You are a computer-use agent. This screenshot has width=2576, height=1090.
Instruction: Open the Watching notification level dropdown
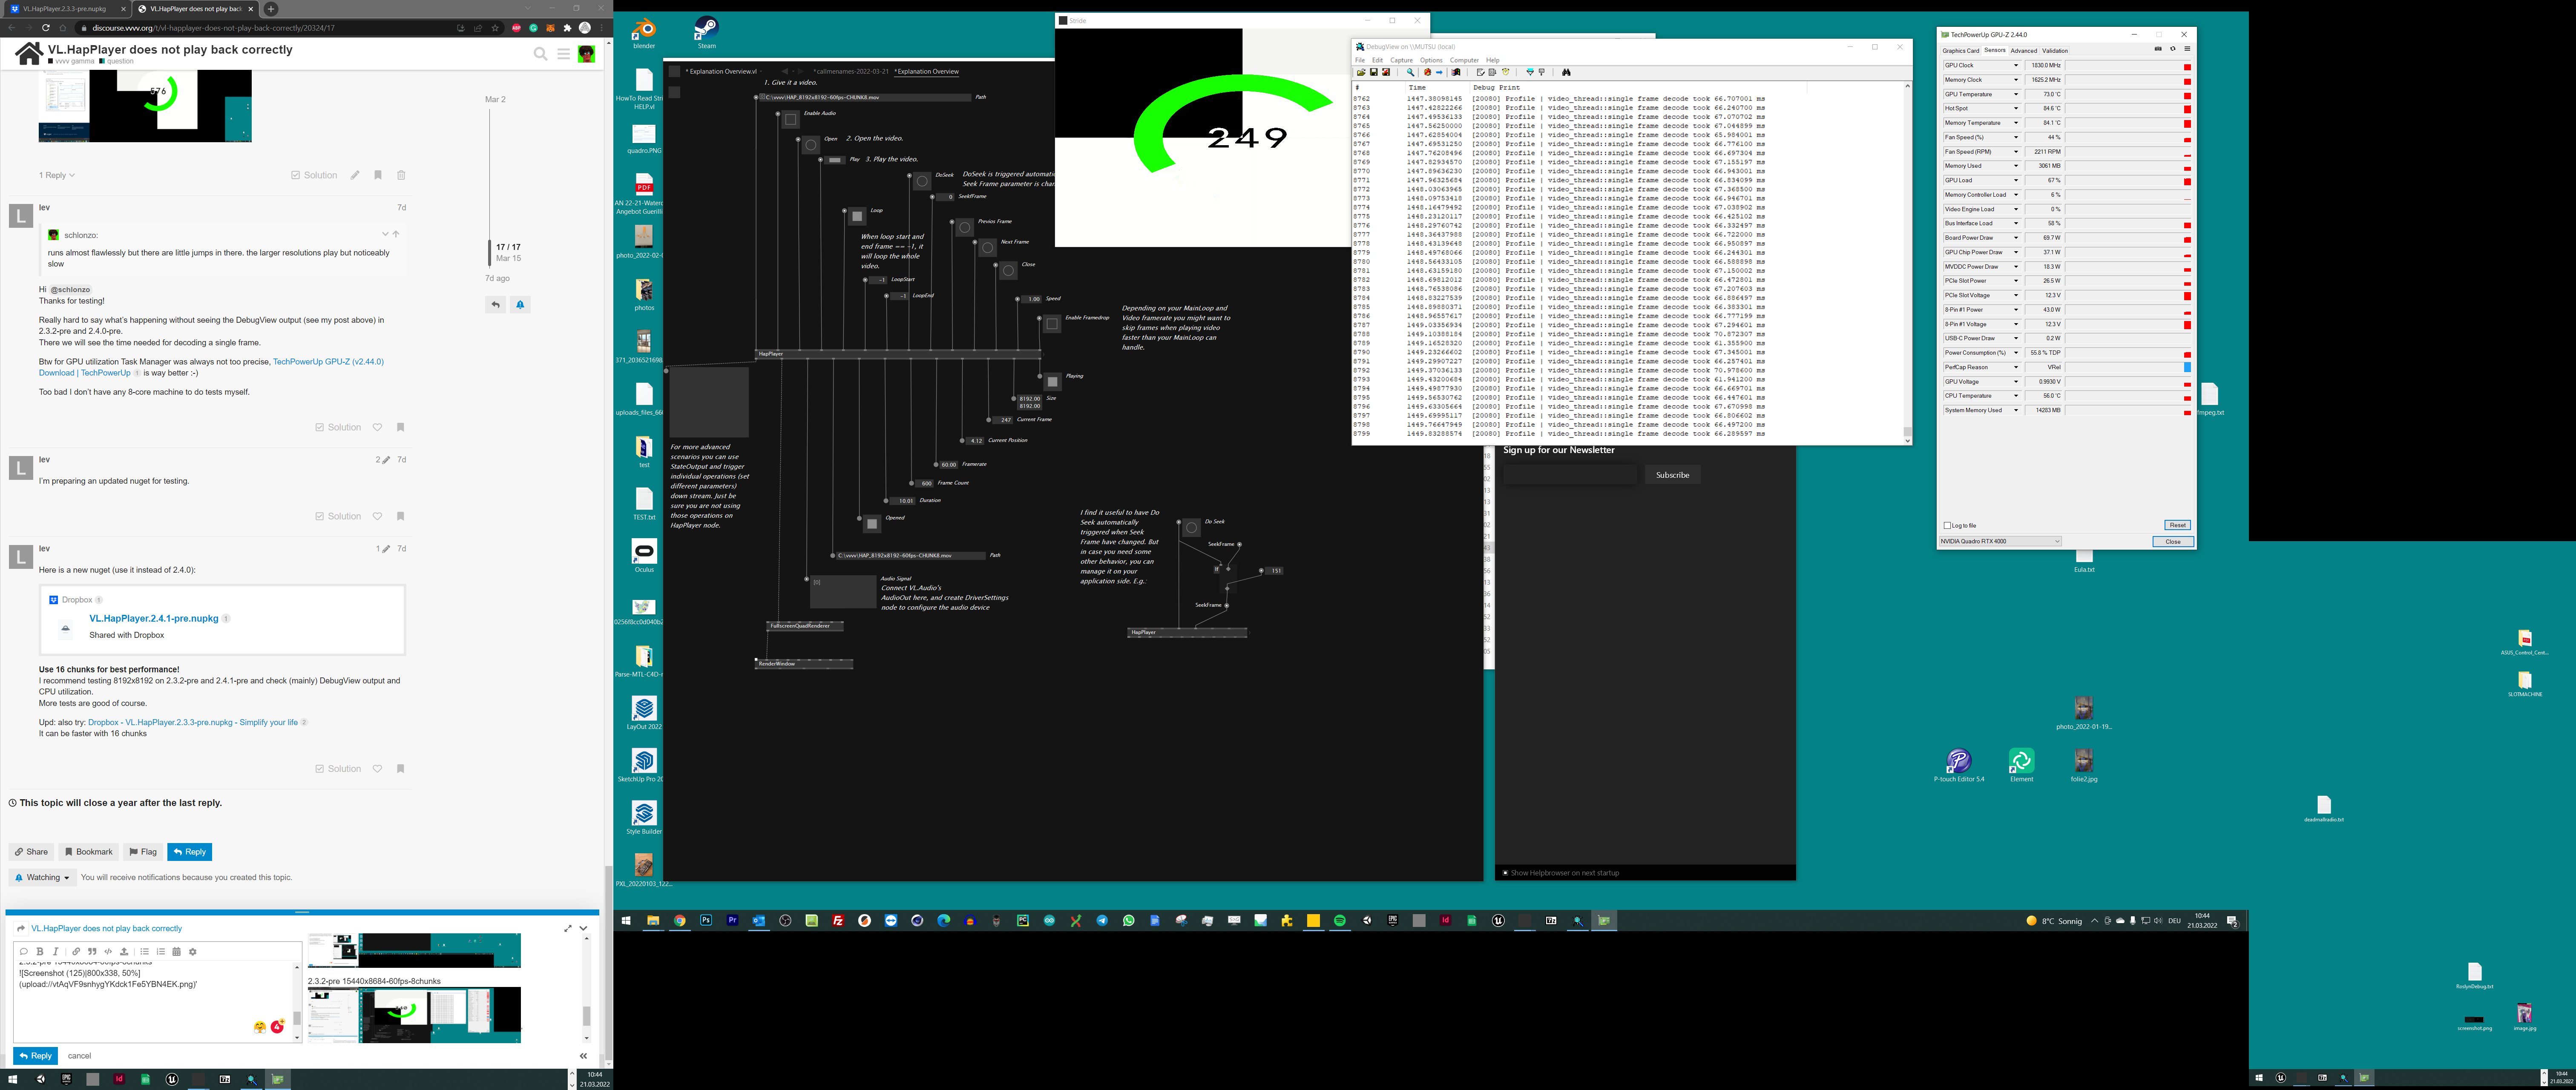click(x=43, y=877)
